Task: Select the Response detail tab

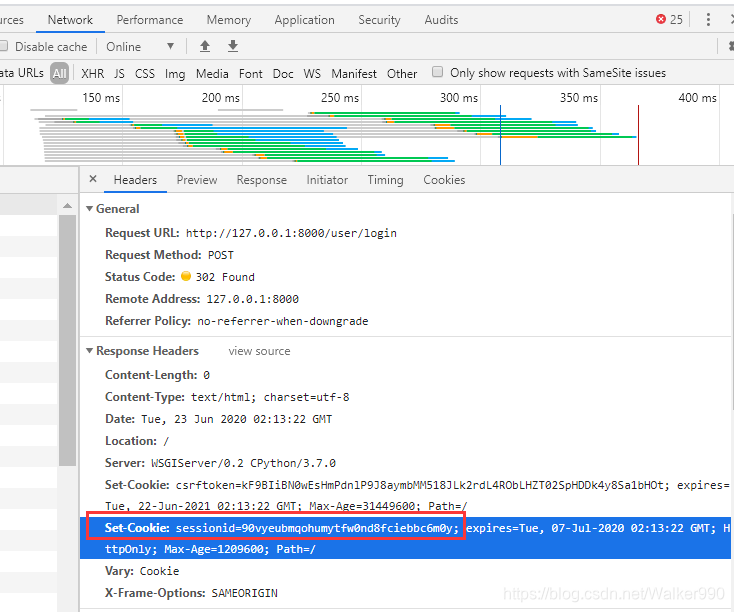Action: point(262,180)
